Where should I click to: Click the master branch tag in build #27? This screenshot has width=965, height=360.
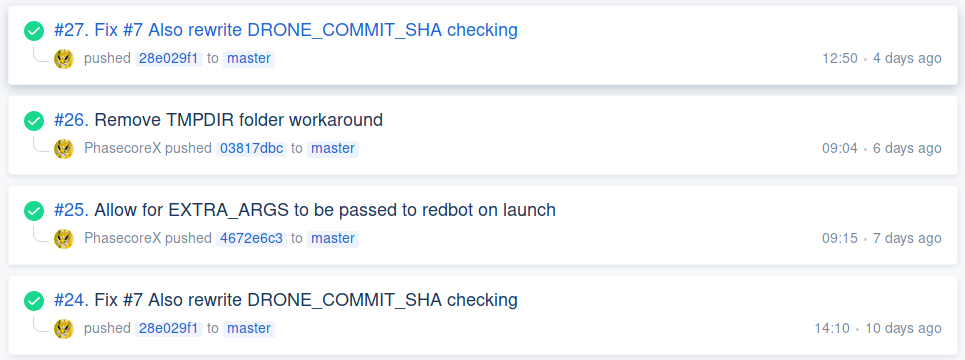pos(249,58)
